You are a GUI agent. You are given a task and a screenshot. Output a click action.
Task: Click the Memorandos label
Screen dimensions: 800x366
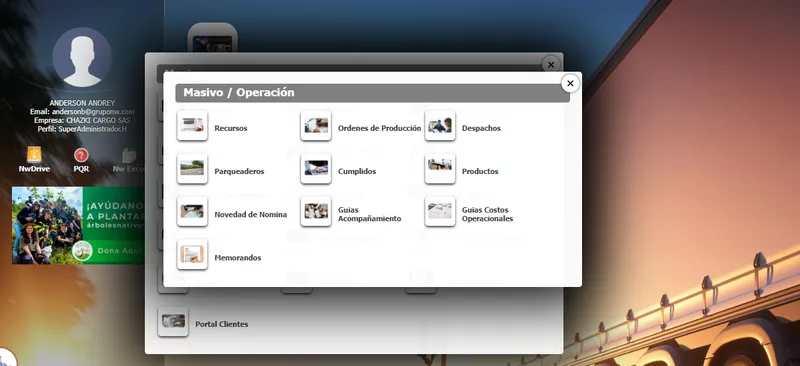[238, 258]
